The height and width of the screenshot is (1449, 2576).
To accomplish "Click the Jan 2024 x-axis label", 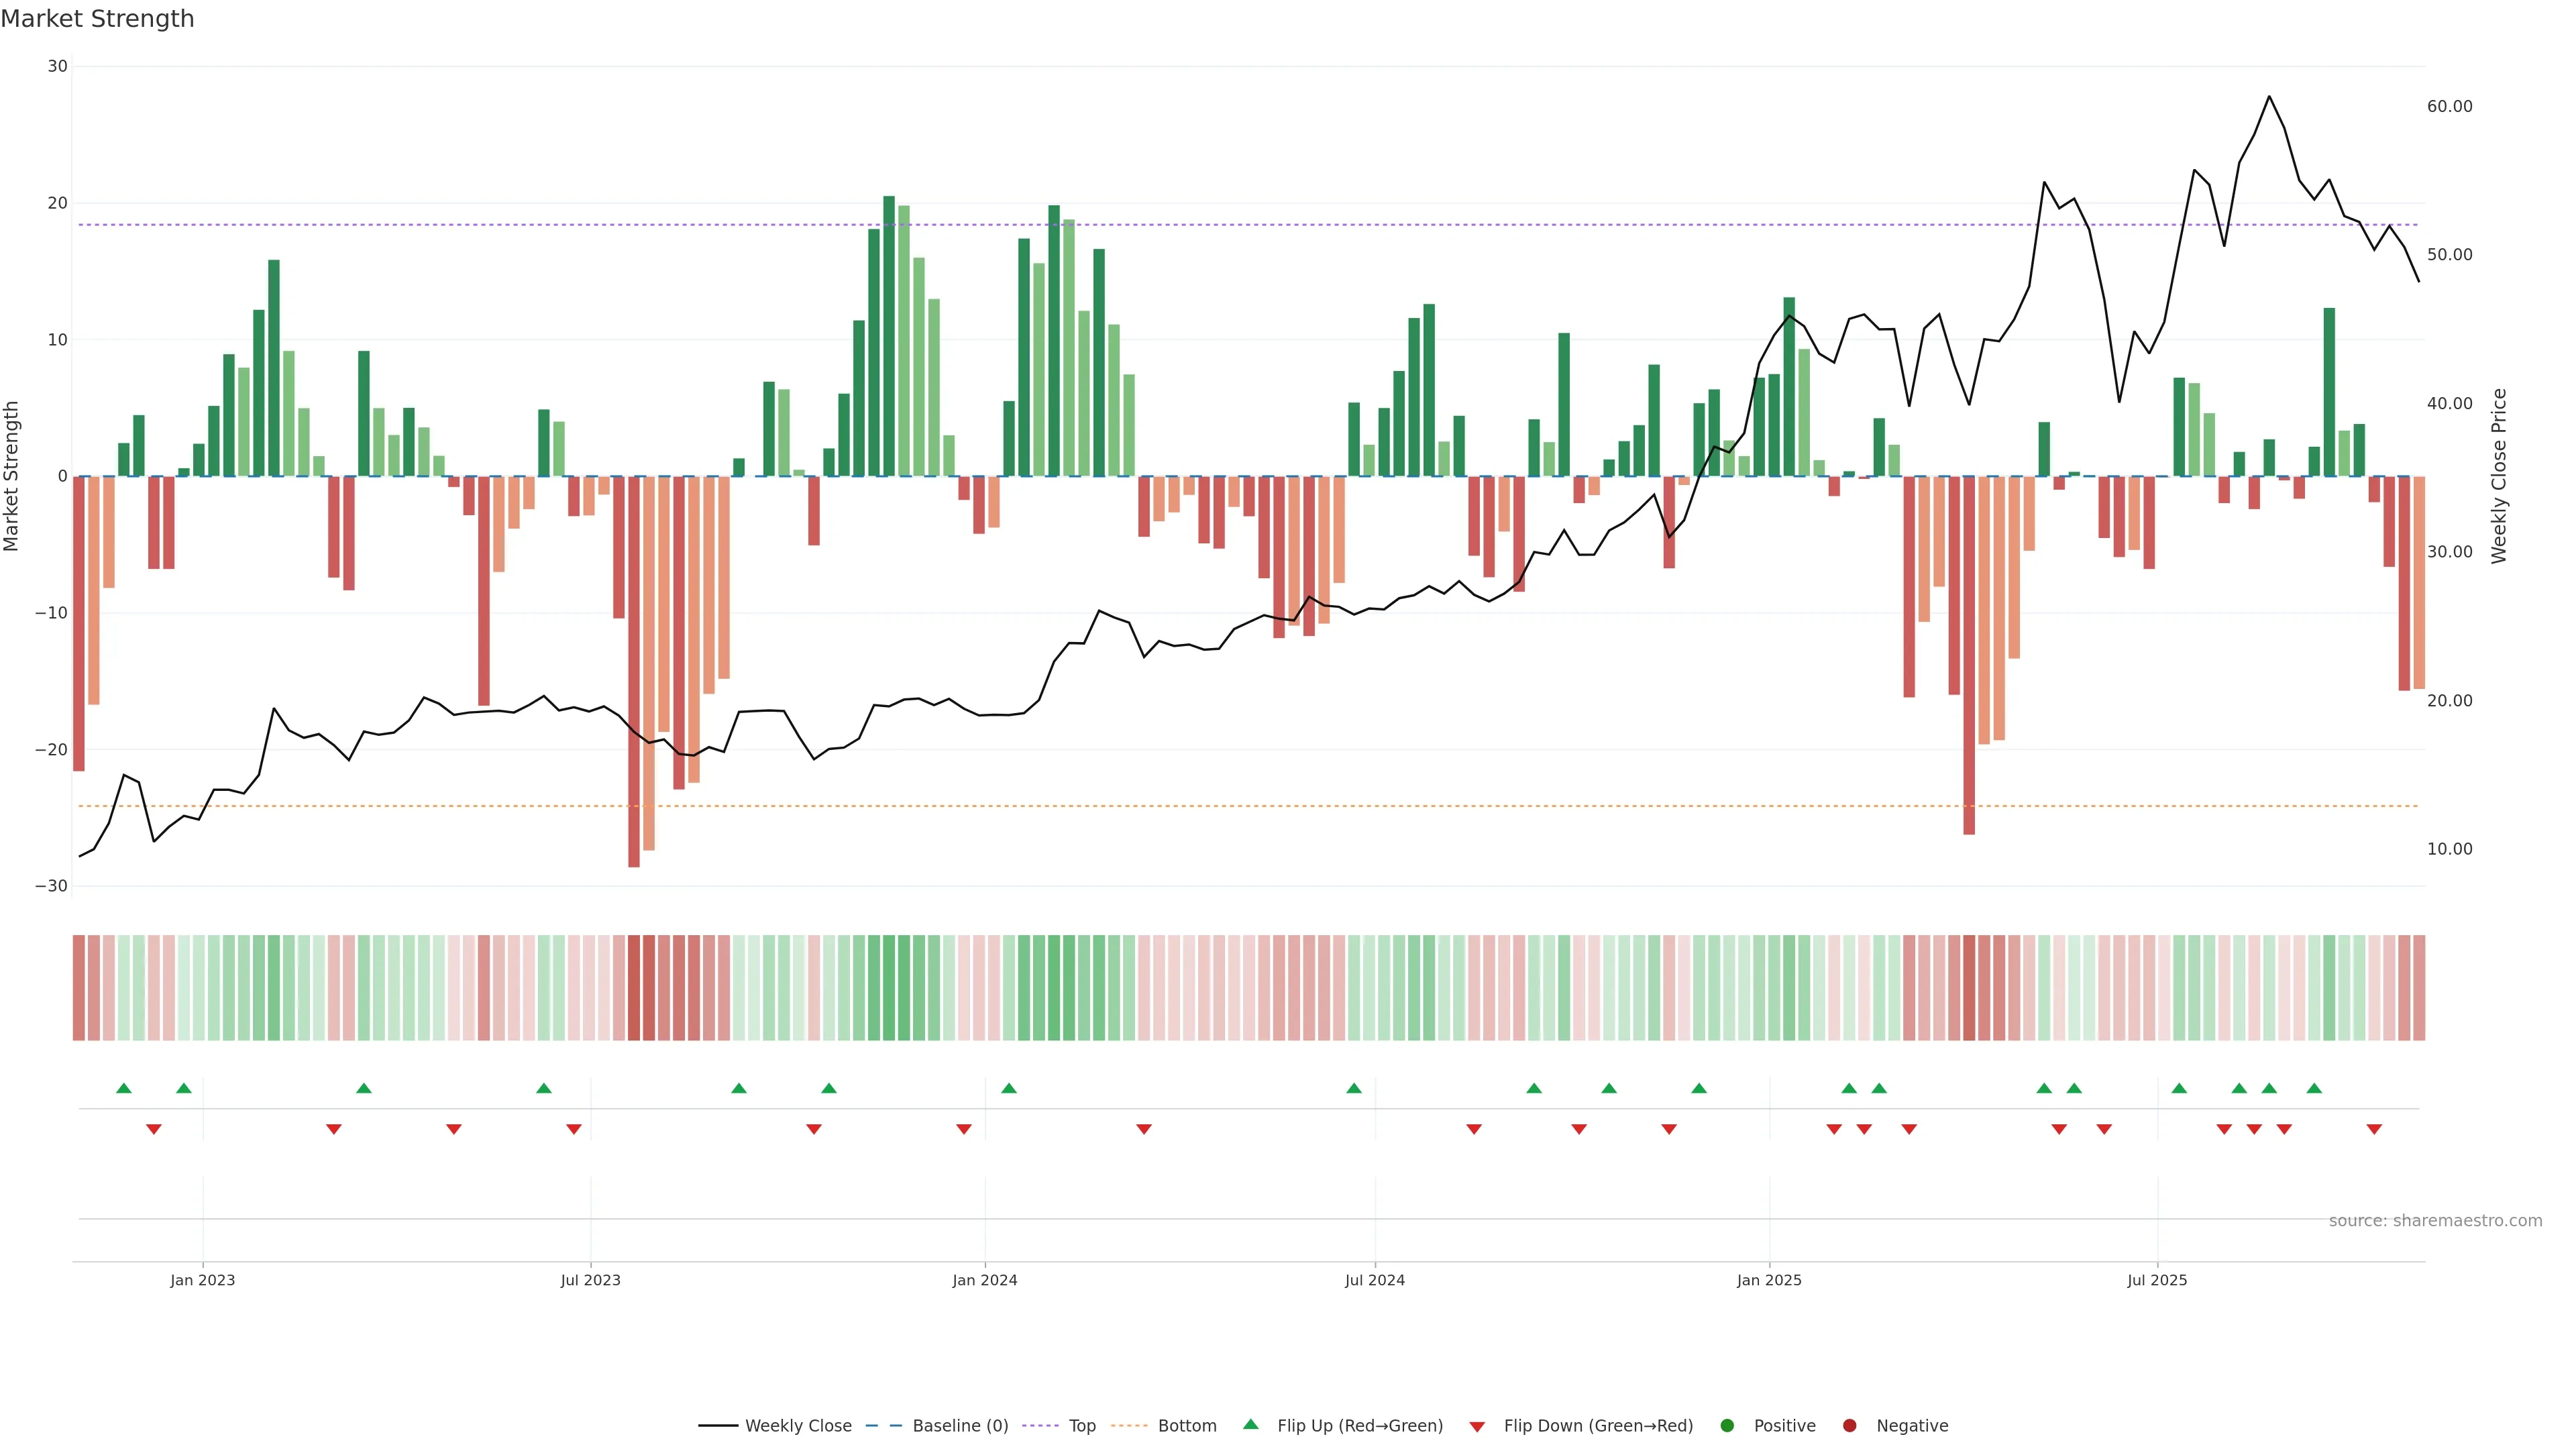I will (984, 1280).
